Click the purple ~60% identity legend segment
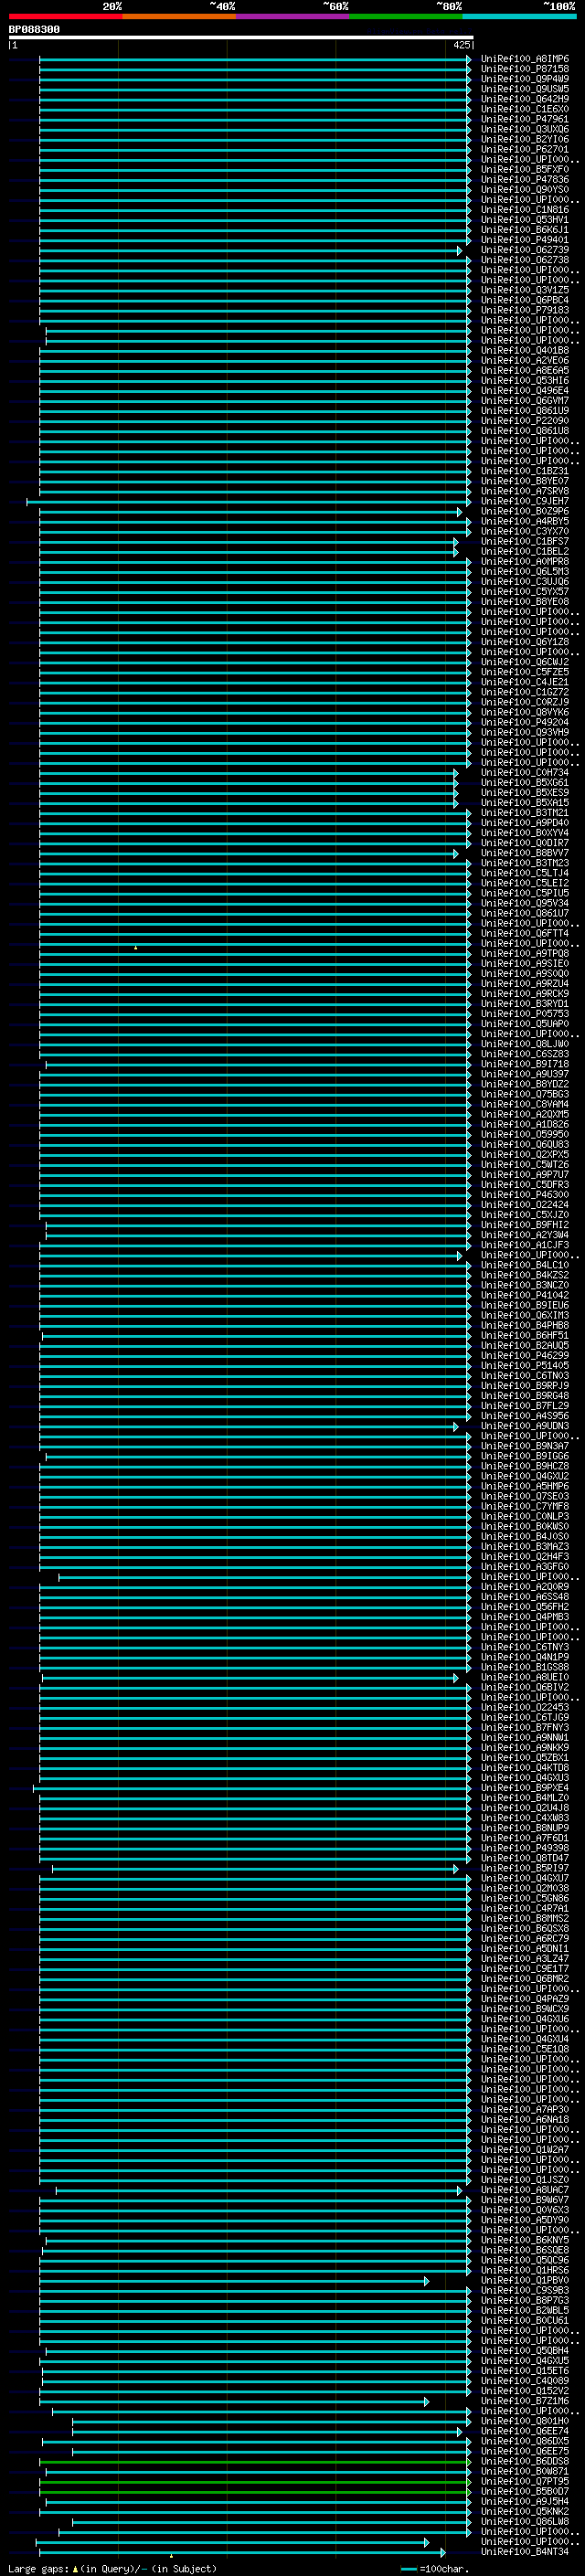The image size is (585, 2576). click(292, 16)
